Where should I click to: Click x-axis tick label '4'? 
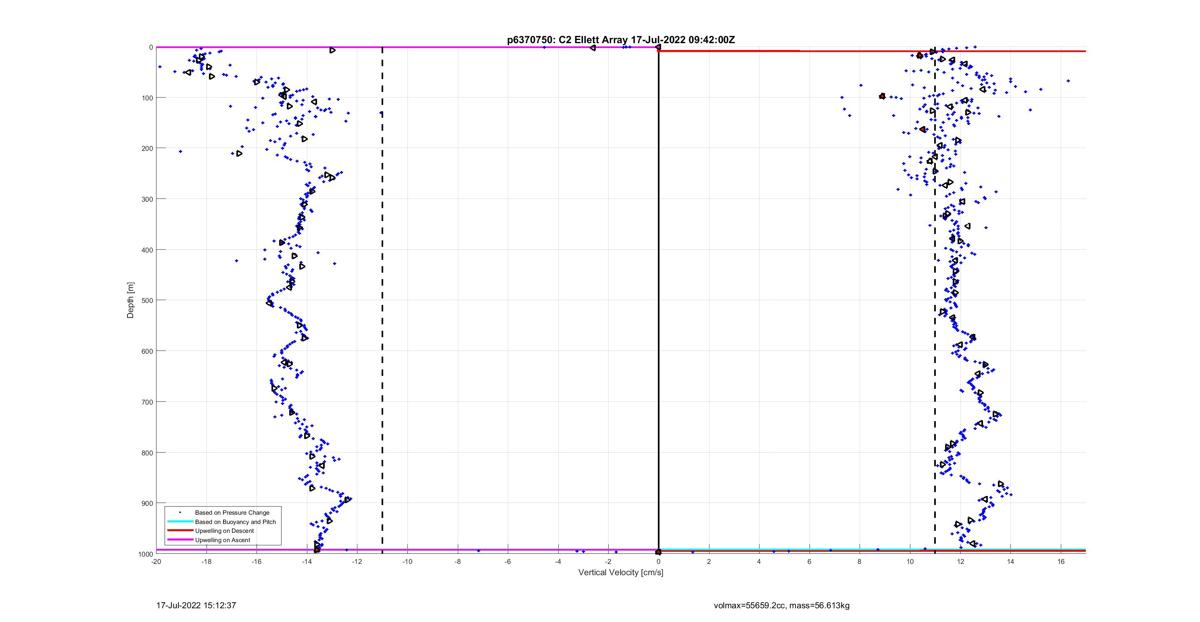759,560
